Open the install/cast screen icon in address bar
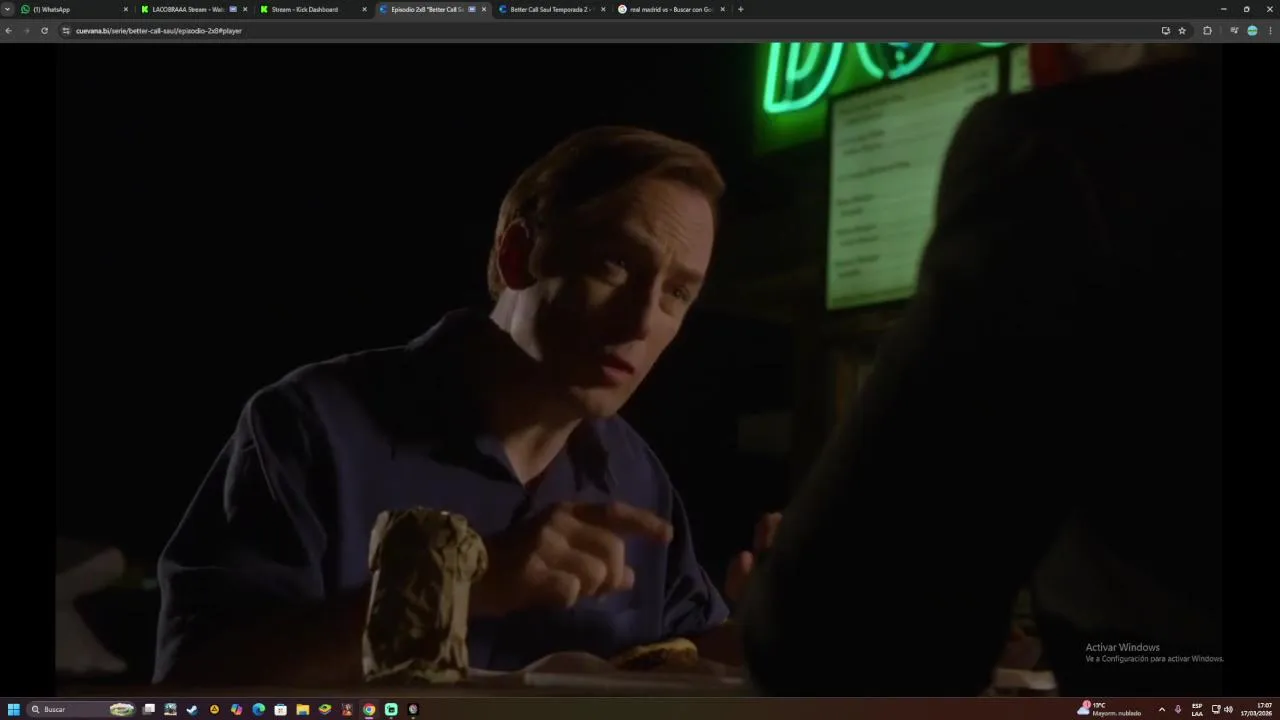This screenshot has width=1280, height=720. (x=1165, y=31)
